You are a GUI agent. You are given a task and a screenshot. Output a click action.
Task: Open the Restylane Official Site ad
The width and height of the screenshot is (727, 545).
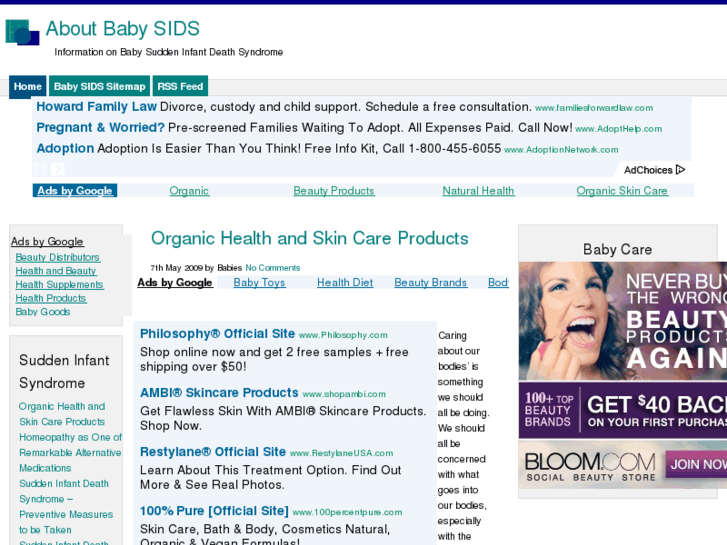tap(213, 452)
